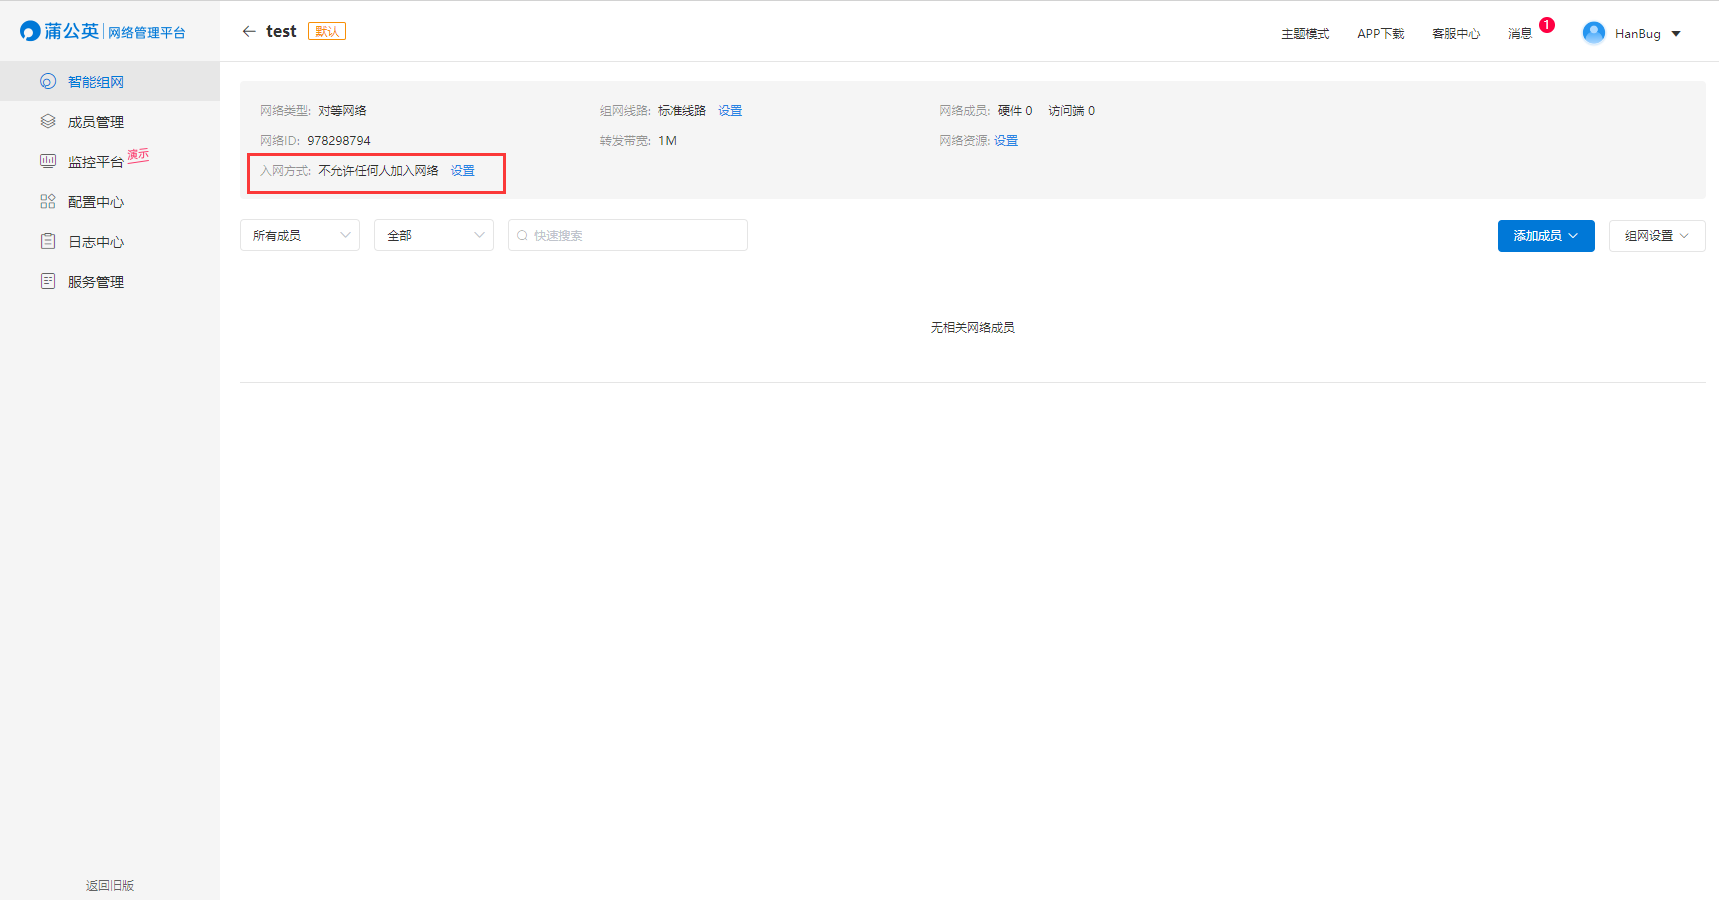
Task: Click the 配置中心 grid icon
Action: pyautogui.click(x=48, y=202)
